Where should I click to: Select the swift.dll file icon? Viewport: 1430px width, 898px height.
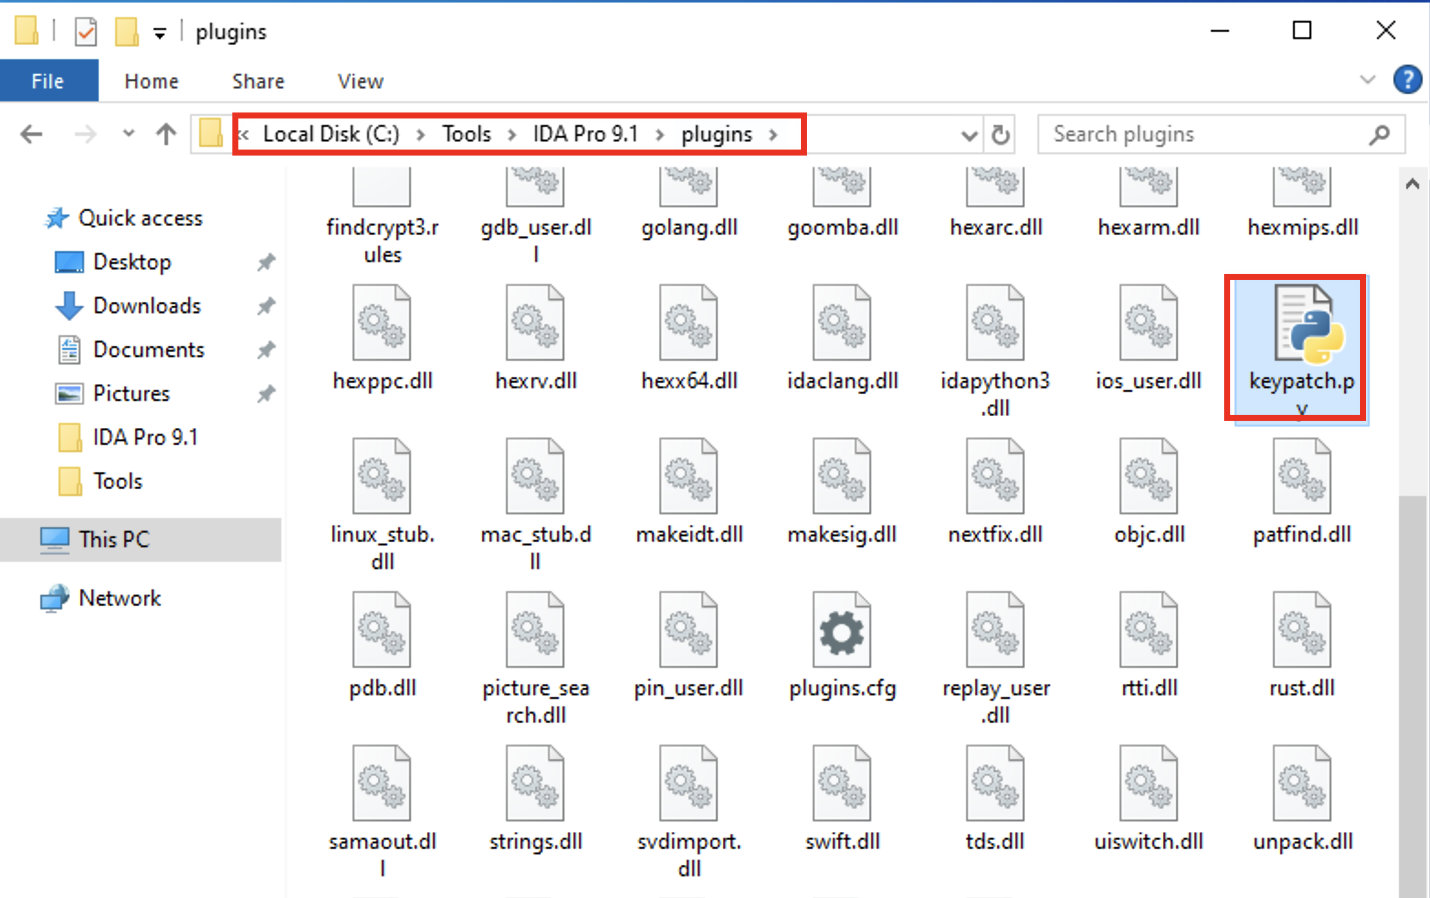click(x=842, y=783)
